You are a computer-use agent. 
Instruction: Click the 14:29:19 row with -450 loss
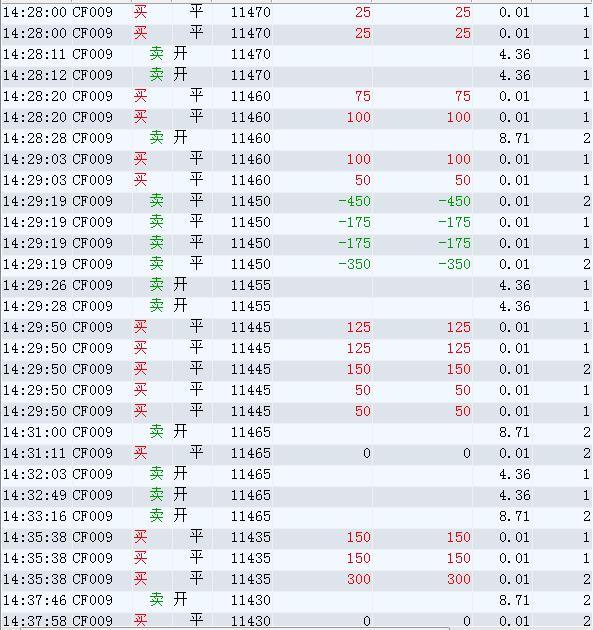click(296, 201)
